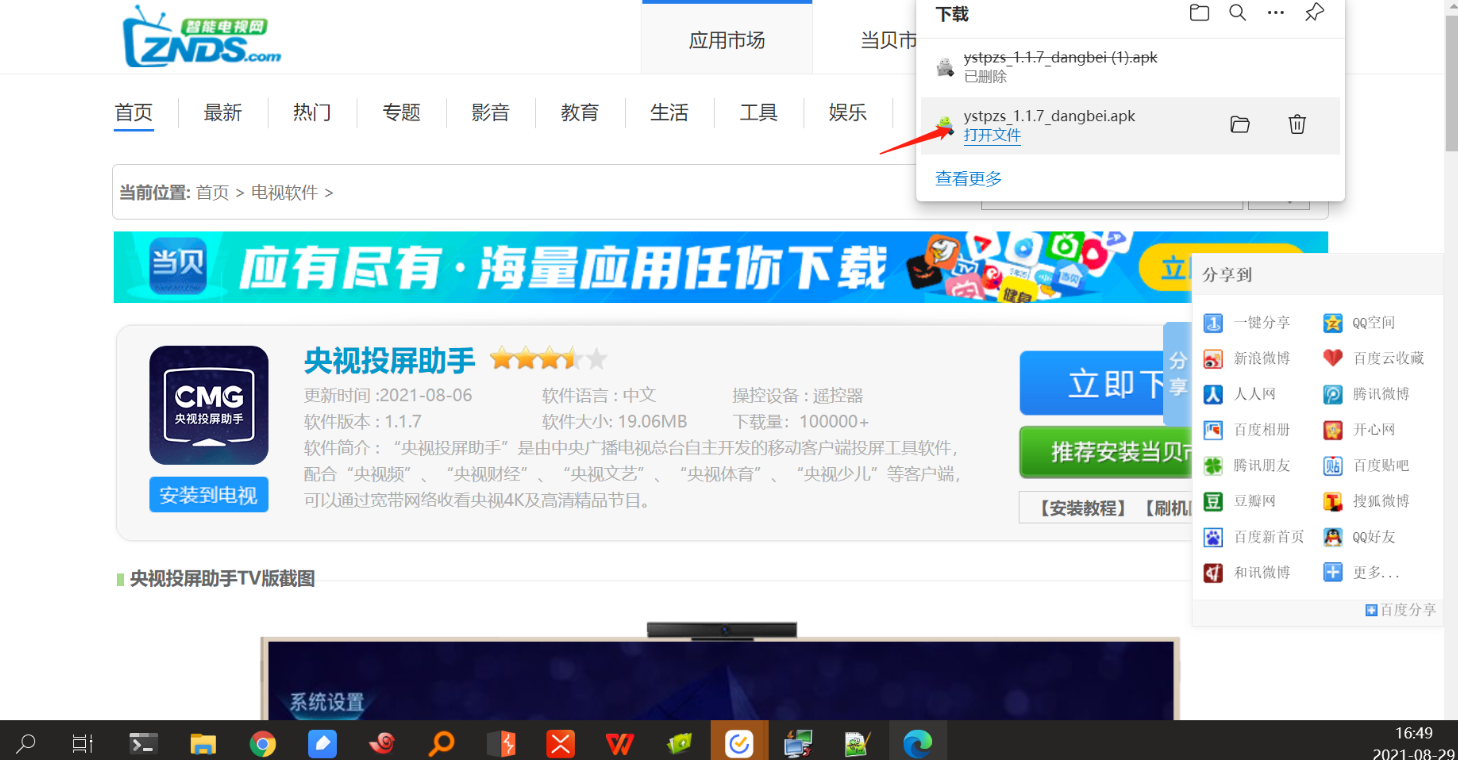Open more options (three dots) in downloads panel
This screenshot has width=1458, height=760.
tap(1275, 13)
